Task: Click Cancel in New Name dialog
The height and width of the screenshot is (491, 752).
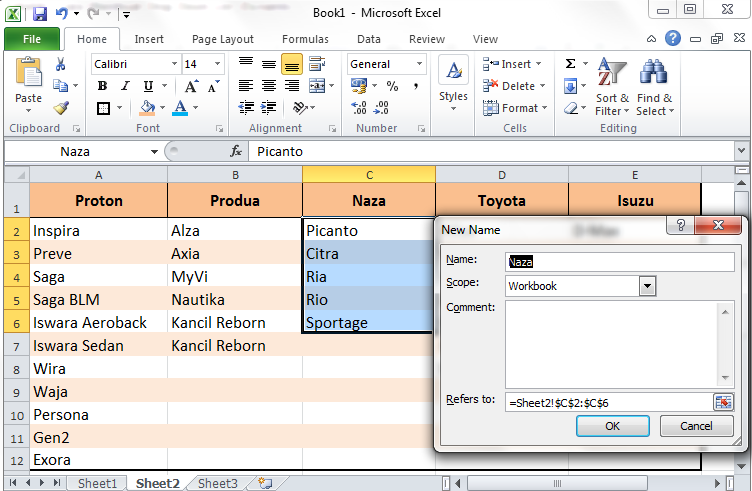Action: tap(696, 426)
